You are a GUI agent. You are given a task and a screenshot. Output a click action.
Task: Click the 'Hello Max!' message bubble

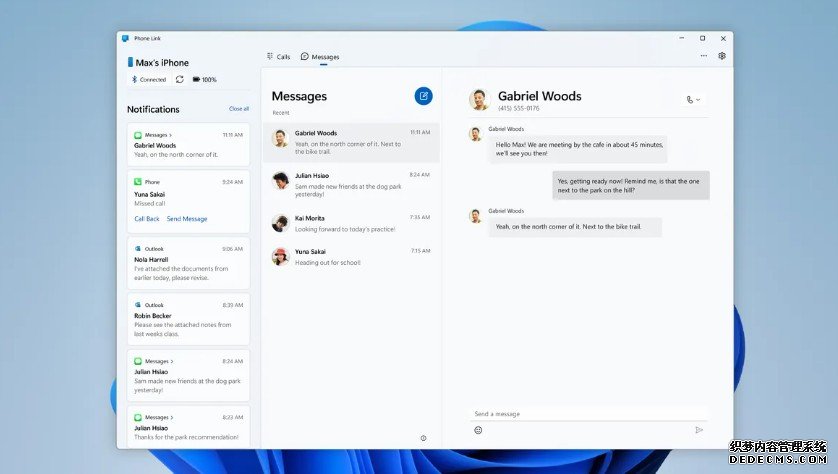click(x=578, y=149)
